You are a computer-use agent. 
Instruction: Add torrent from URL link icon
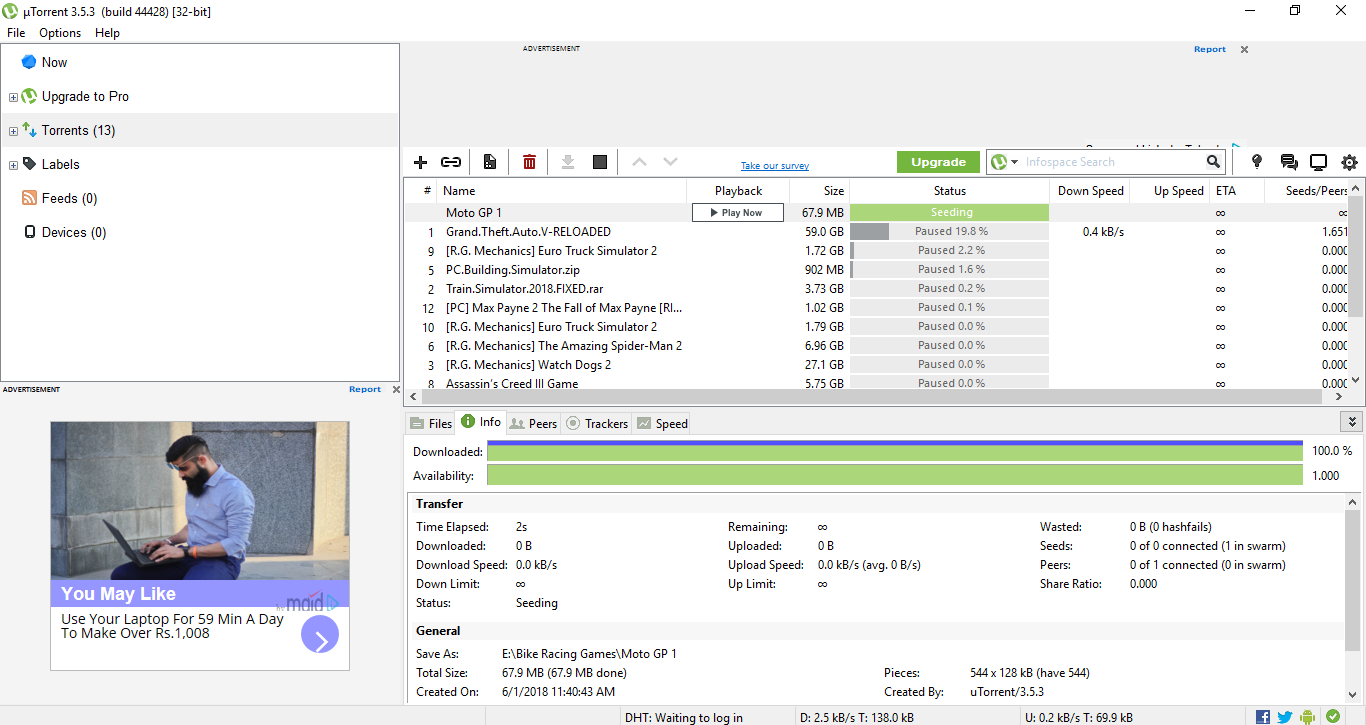coord(451,162)
